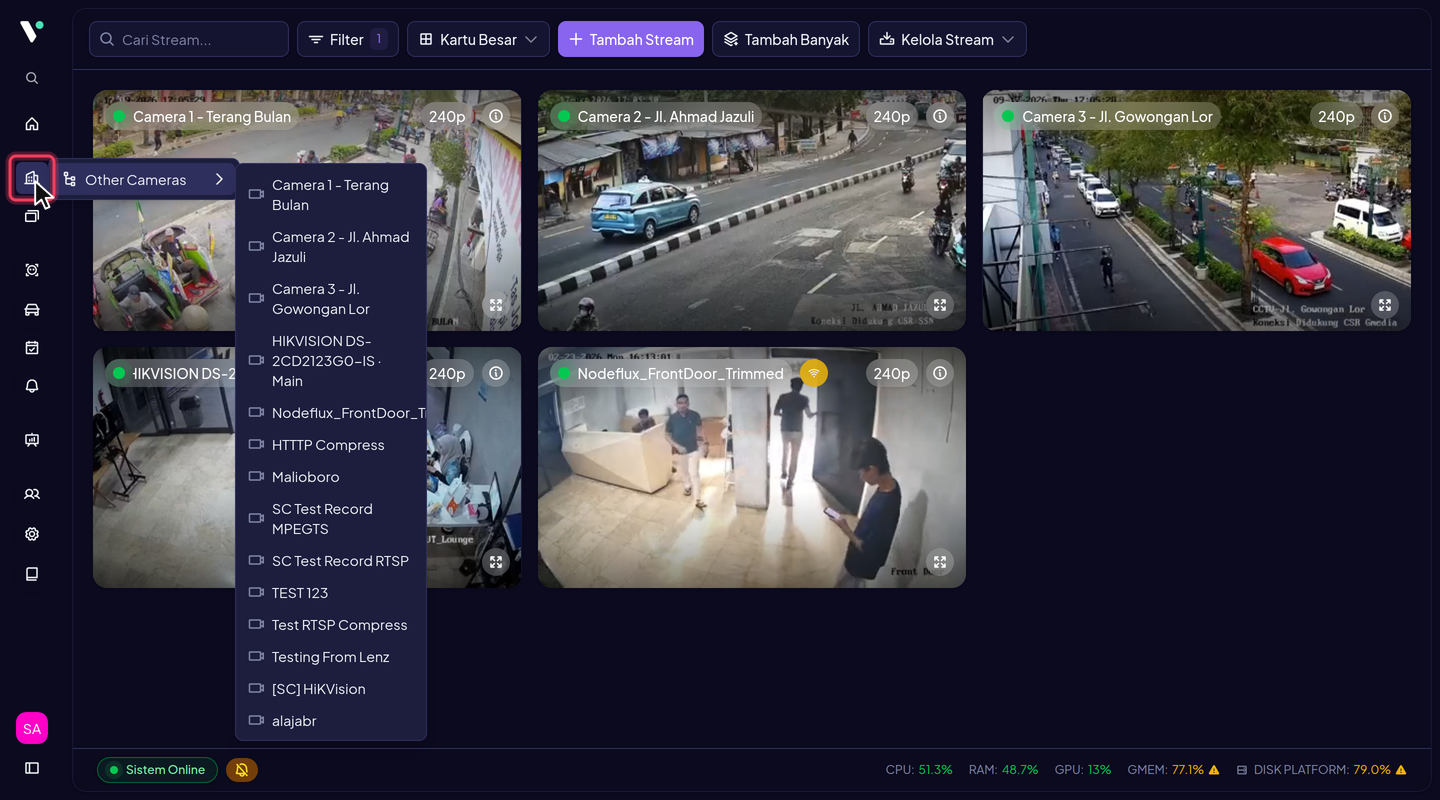Open the bell notifications sidebar icon
This screenshot has width=1440, height=800.
tap(32, 386)
